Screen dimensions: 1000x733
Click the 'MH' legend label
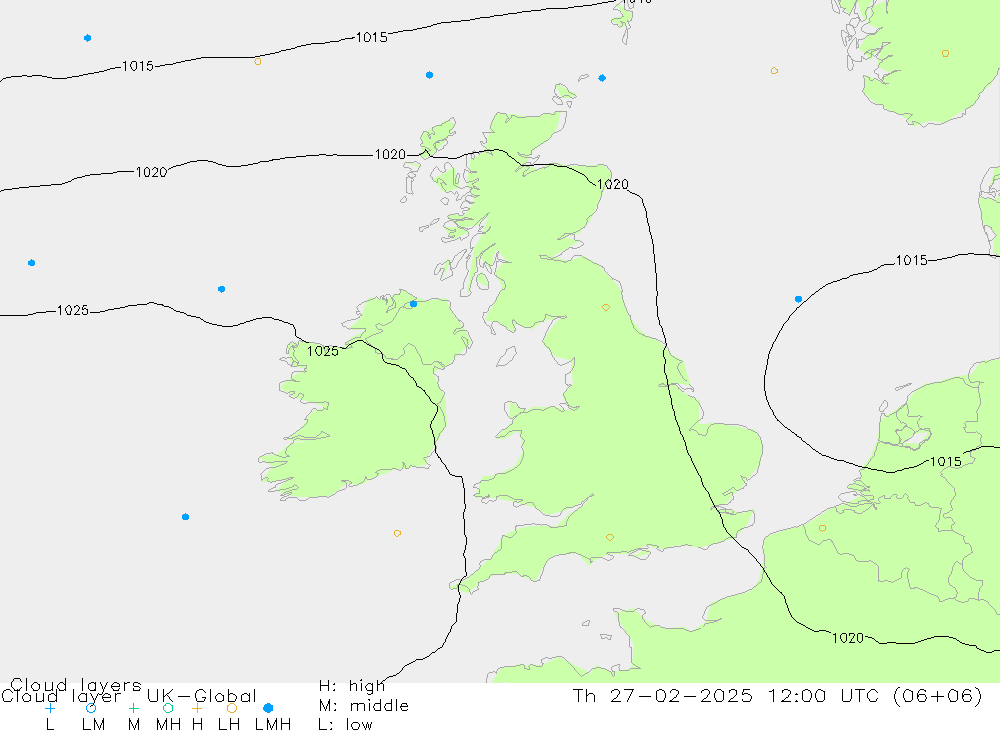(168, 725)
